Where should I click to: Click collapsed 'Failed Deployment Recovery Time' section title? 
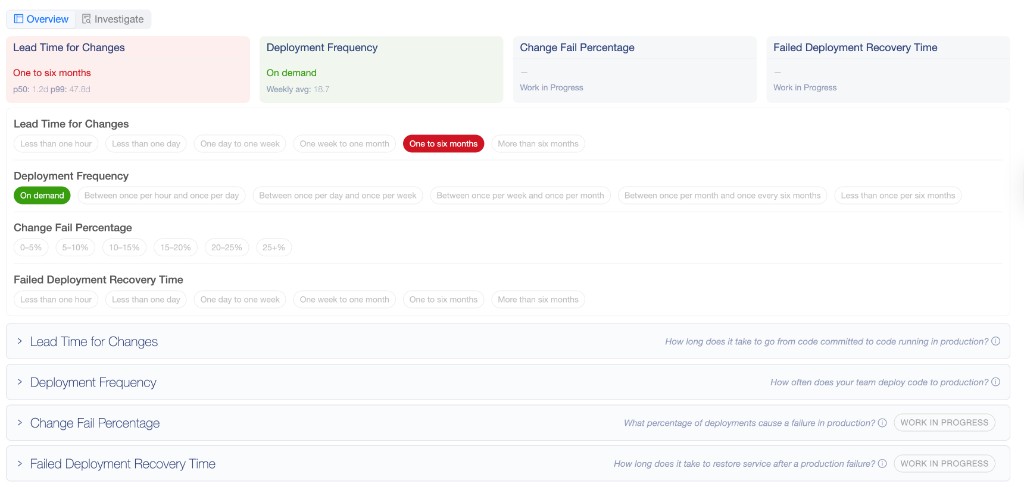[x=123, y=463]
